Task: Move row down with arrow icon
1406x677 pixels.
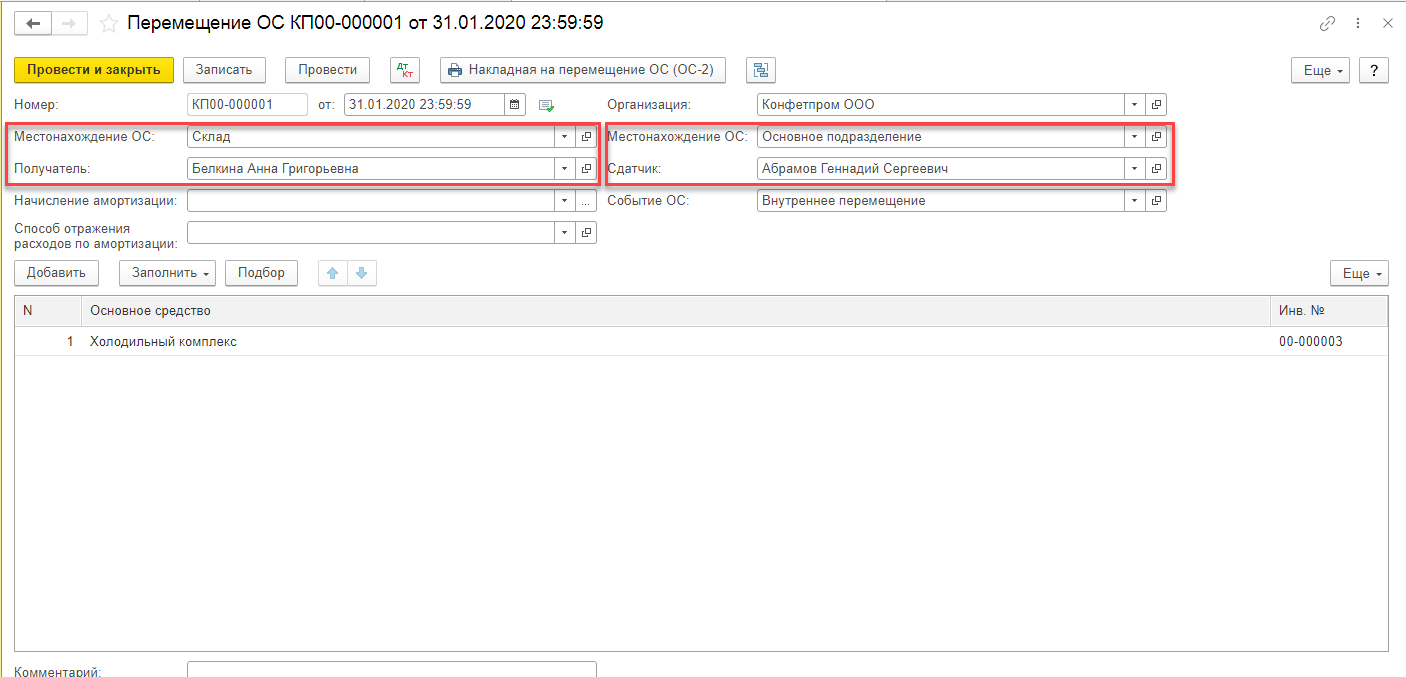Action: click(x=362, y=273)
